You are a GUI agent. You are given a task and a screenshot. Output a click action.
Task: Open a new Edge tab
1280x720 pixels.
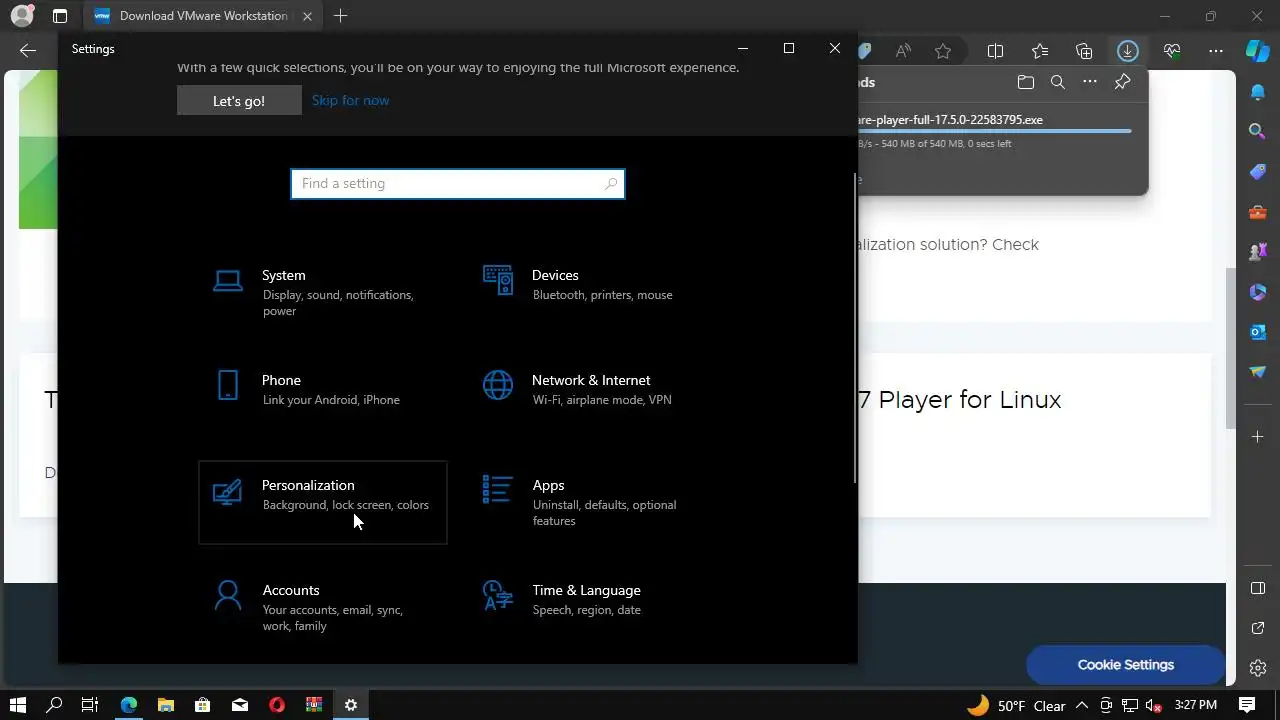[x=341, y=16]
